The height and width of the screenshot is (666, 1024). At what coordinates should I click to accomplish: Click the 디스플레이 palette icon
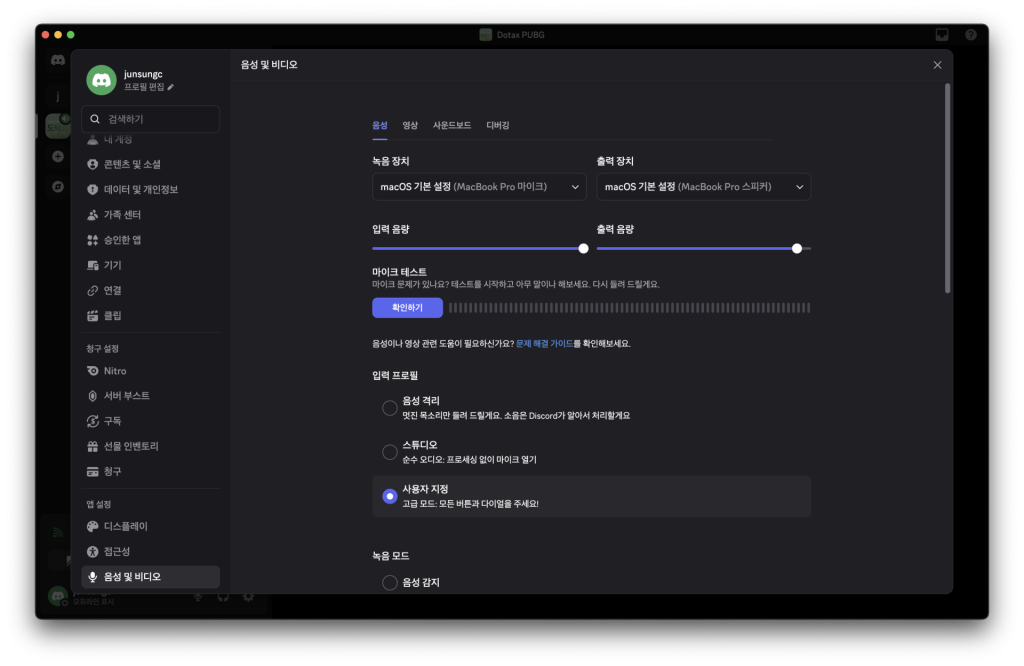click(x=93, y=526)
